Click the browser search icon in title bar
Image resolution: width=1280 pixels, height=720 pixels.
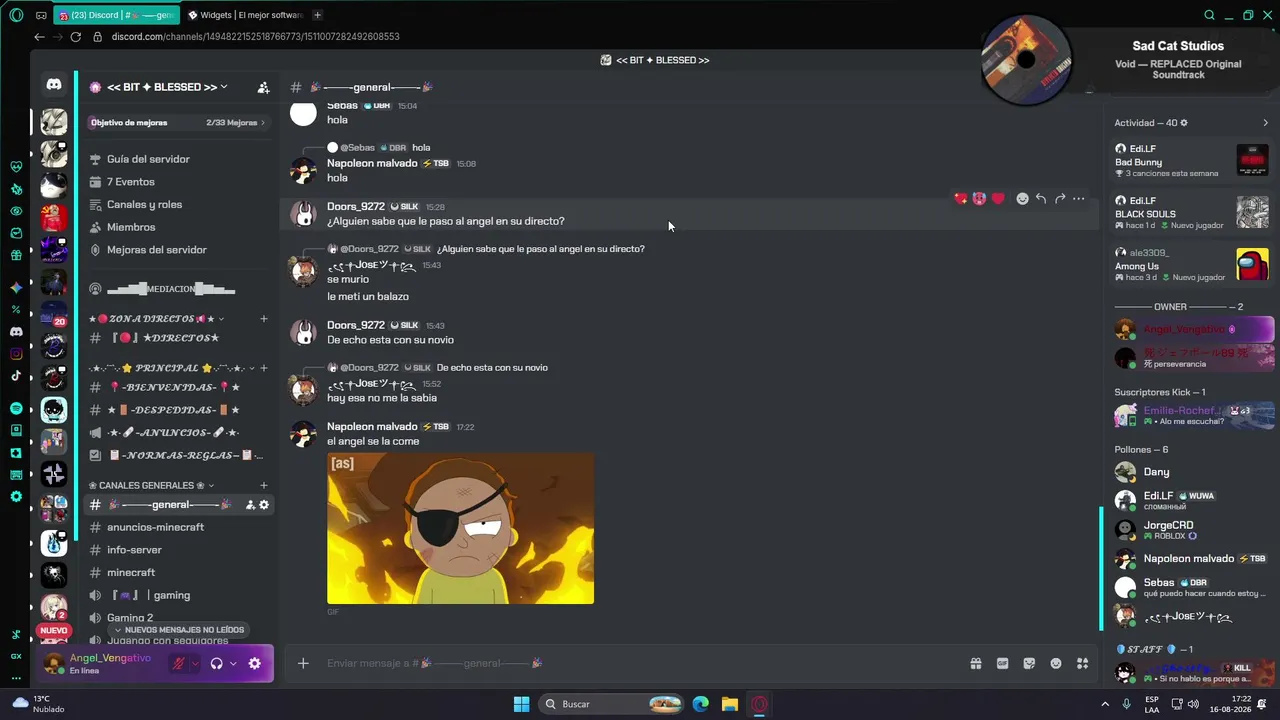pyautogui.click(x=1209, y=15)
